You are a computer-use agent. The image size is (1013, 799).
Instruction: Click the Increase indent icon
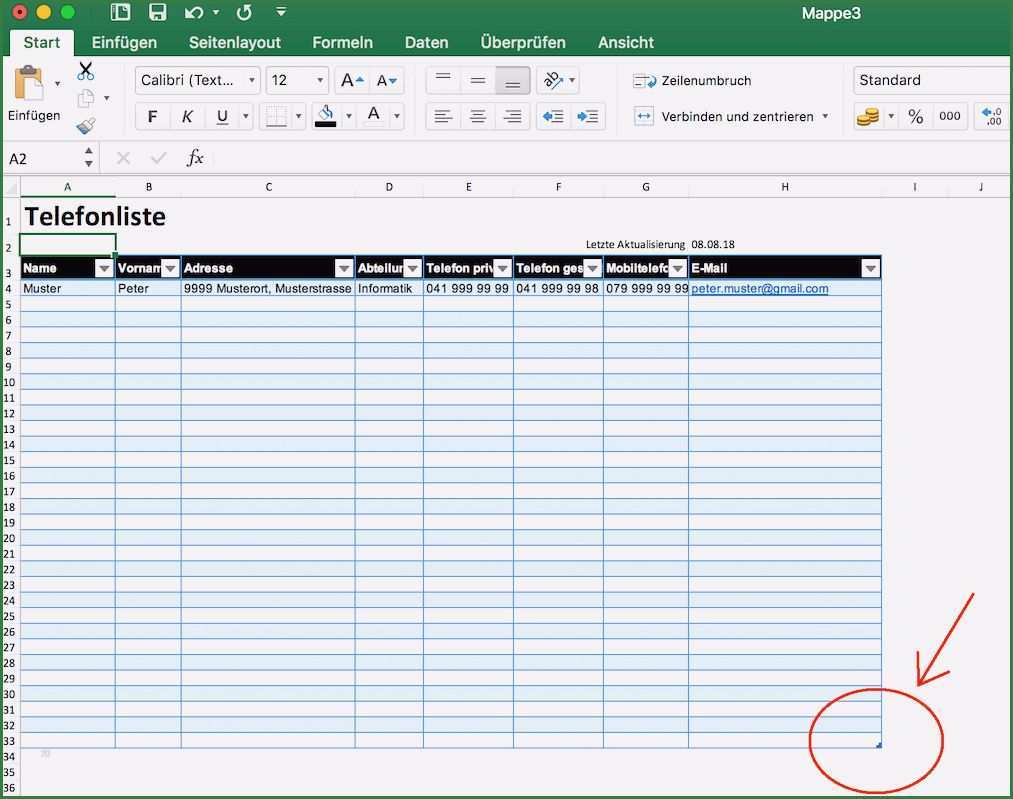coord(588,117)
